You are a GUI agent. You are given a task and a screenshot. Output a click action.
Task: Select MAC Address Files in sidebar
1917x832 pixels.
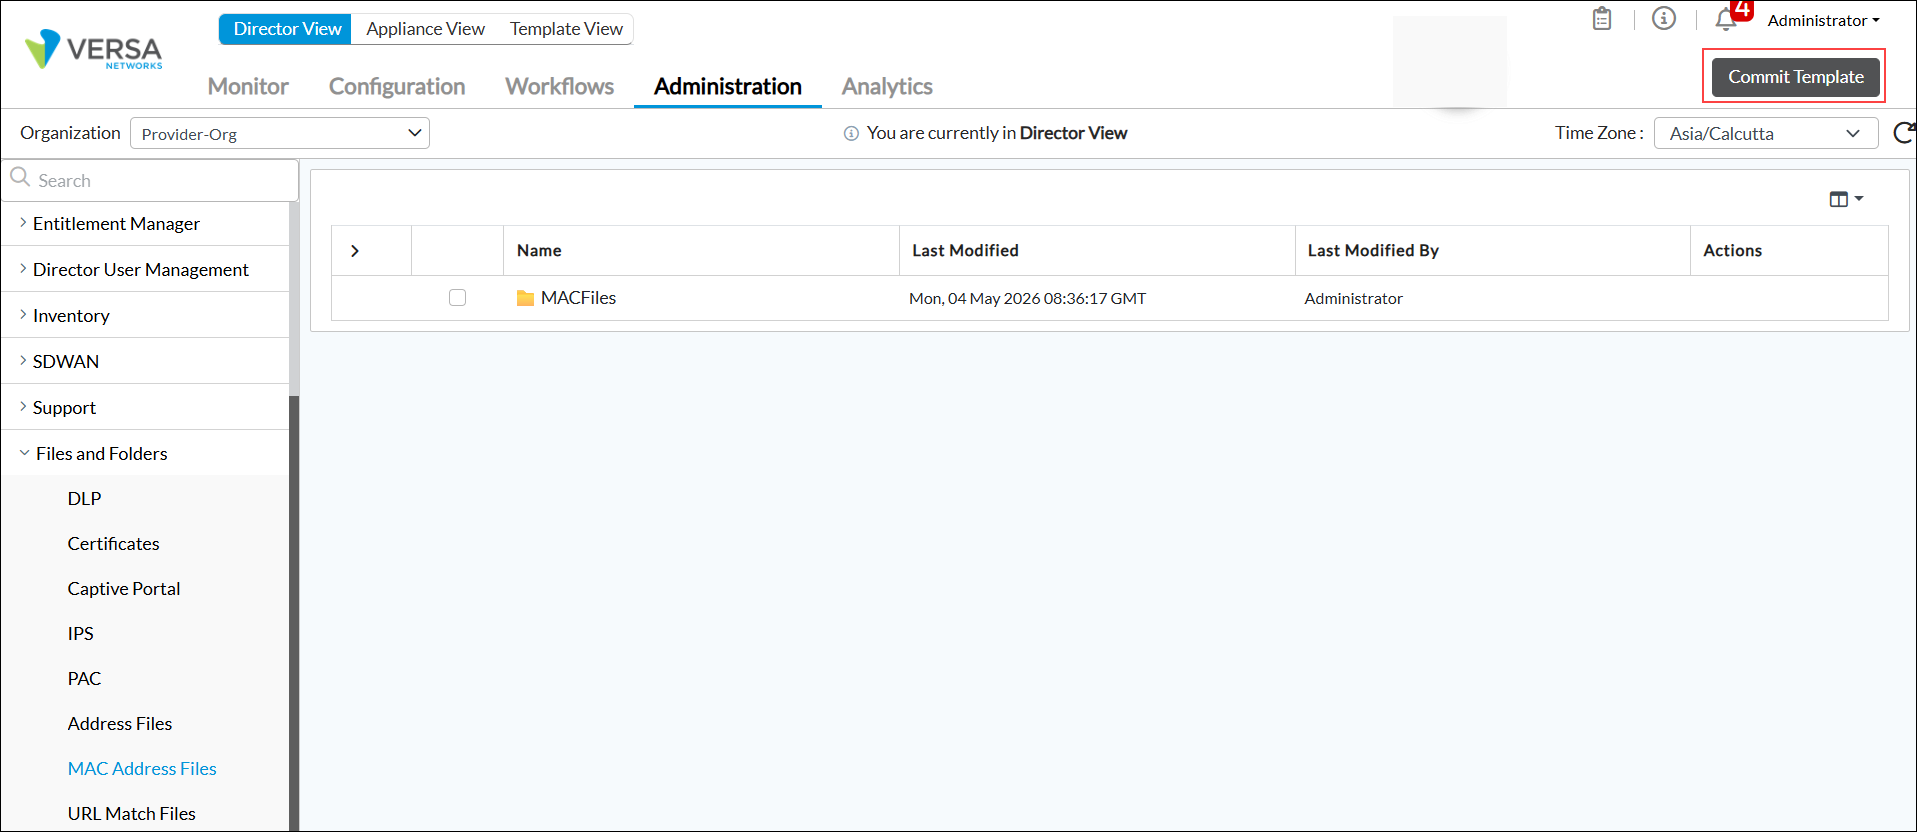click(x=142, y=768)
